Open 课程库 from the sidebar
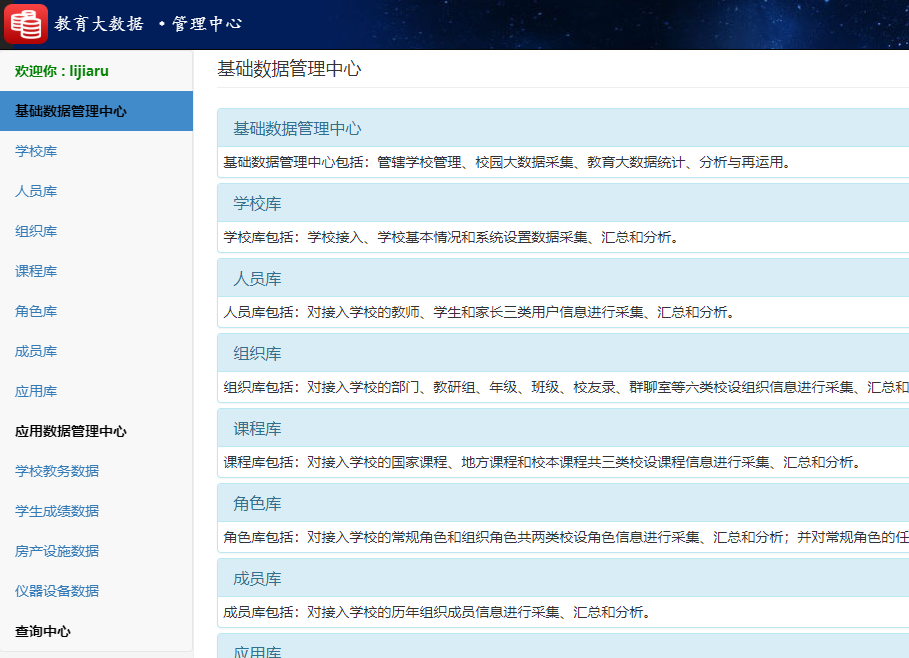909x658 pixels. click(x=35, y=271)
